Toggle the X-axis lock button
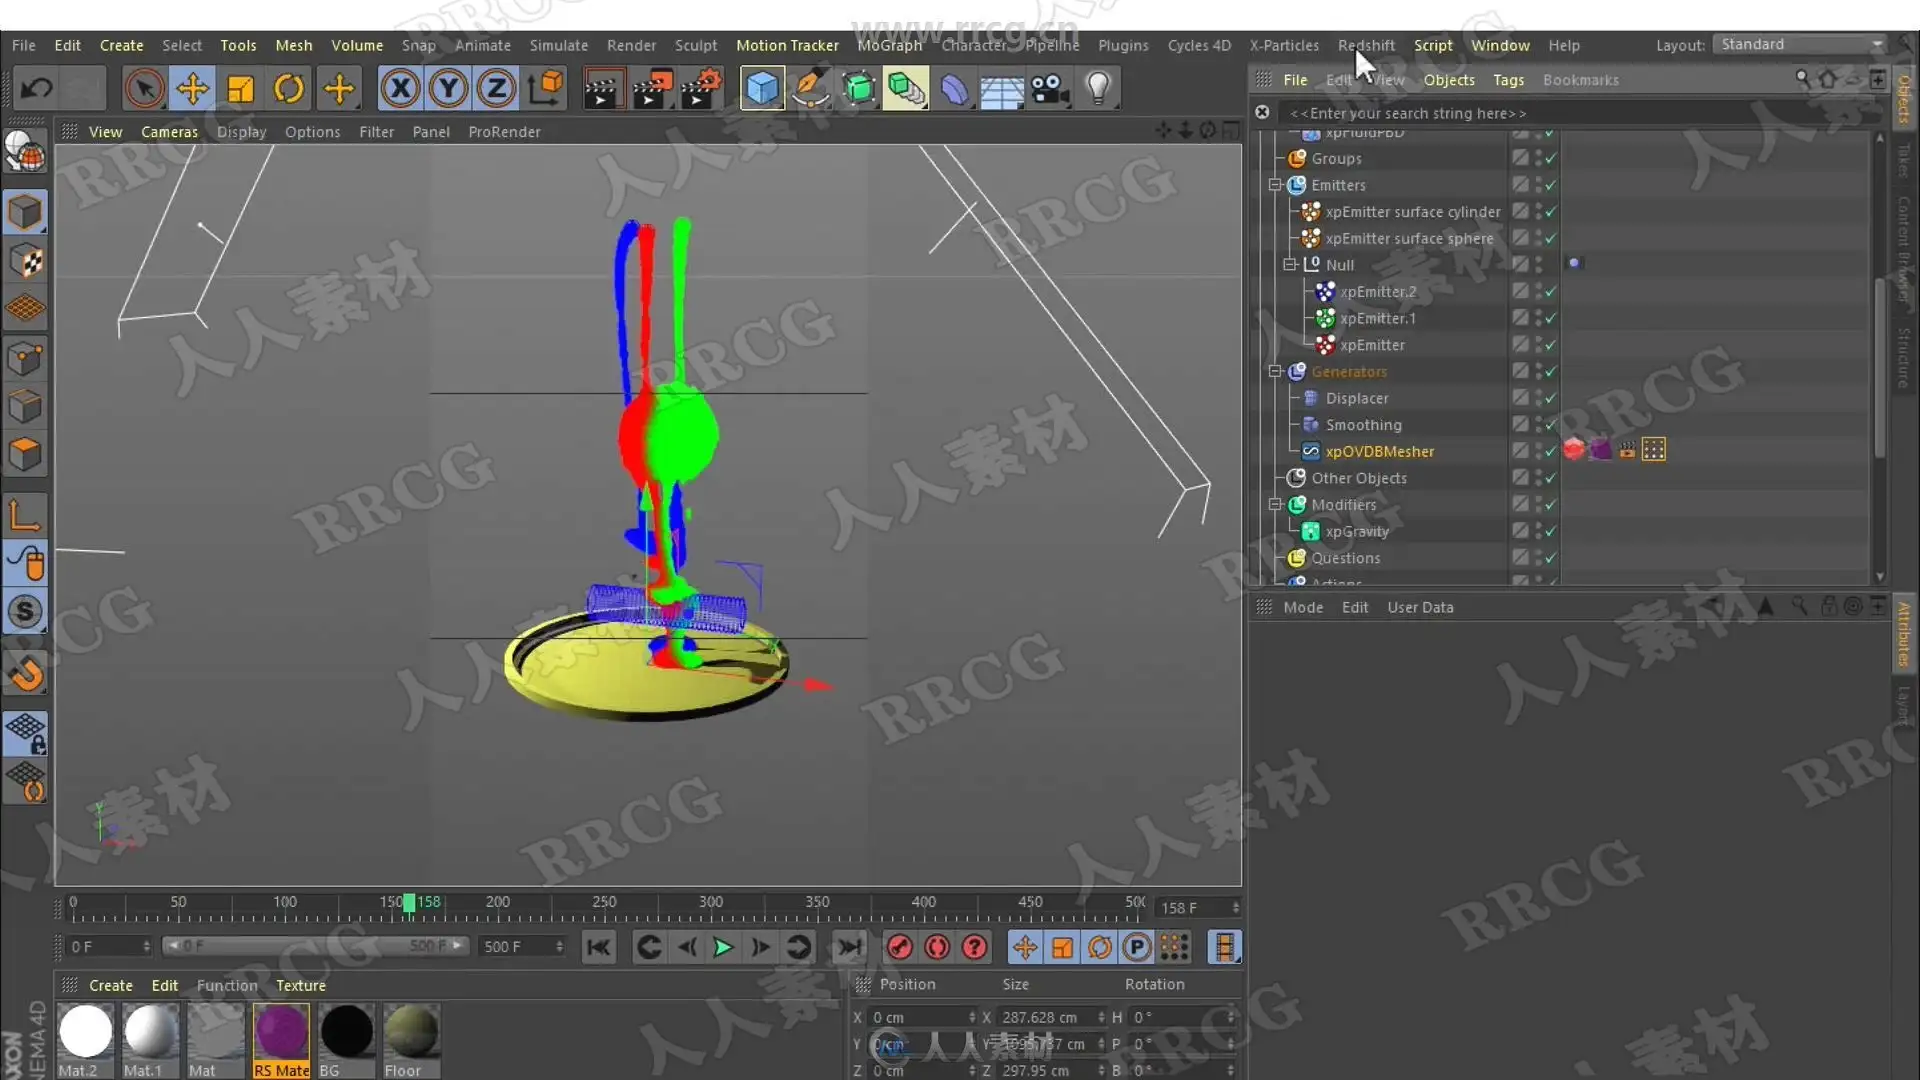Screen dimensions: 1920x1080 tap(400, 89)
